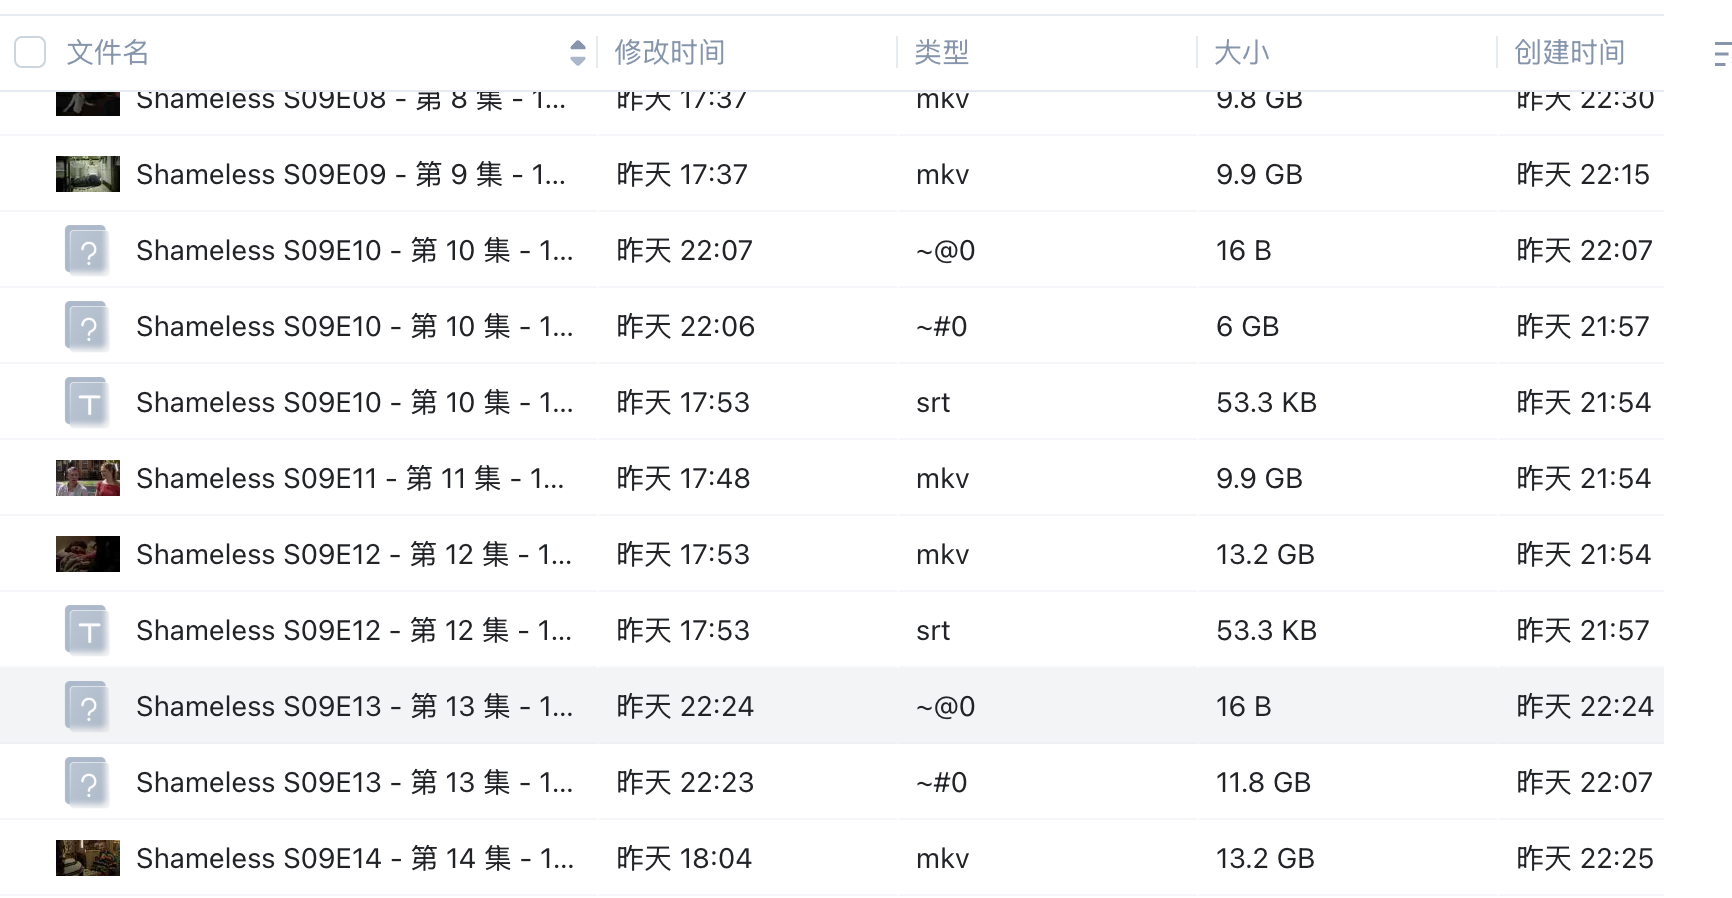This screenshot has width=1732, height=898.
Task: Click the 6 GB size cell
Action: tap(1247, 326)
